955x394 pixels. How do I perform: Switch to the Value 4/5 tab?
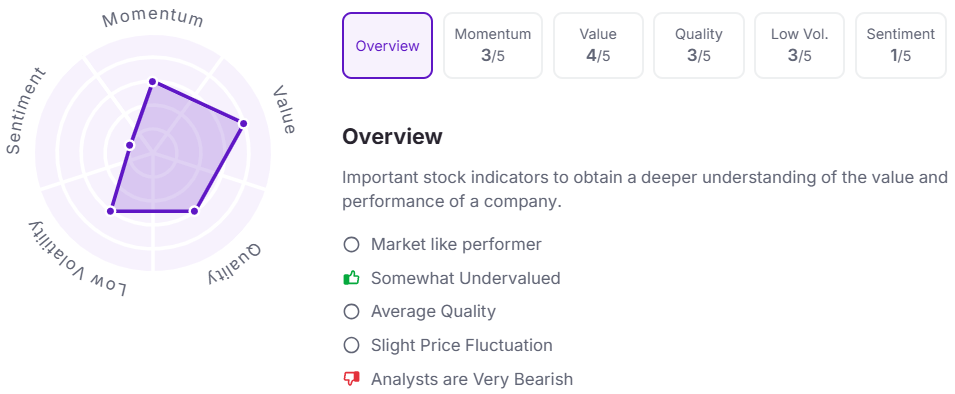coord(598,46)
